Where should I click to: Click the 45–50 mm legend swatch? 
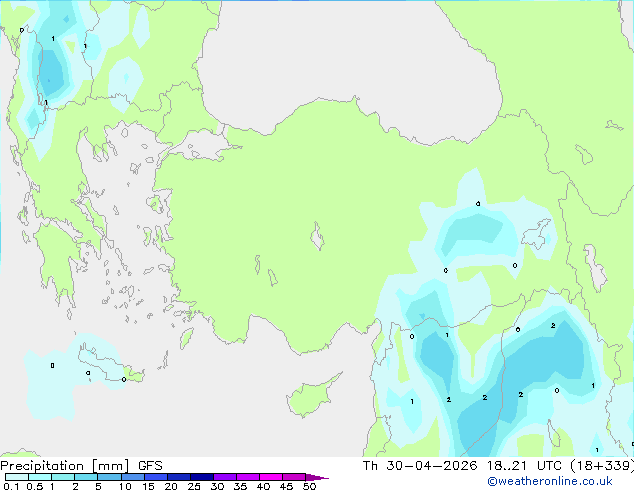pos(294,477)
